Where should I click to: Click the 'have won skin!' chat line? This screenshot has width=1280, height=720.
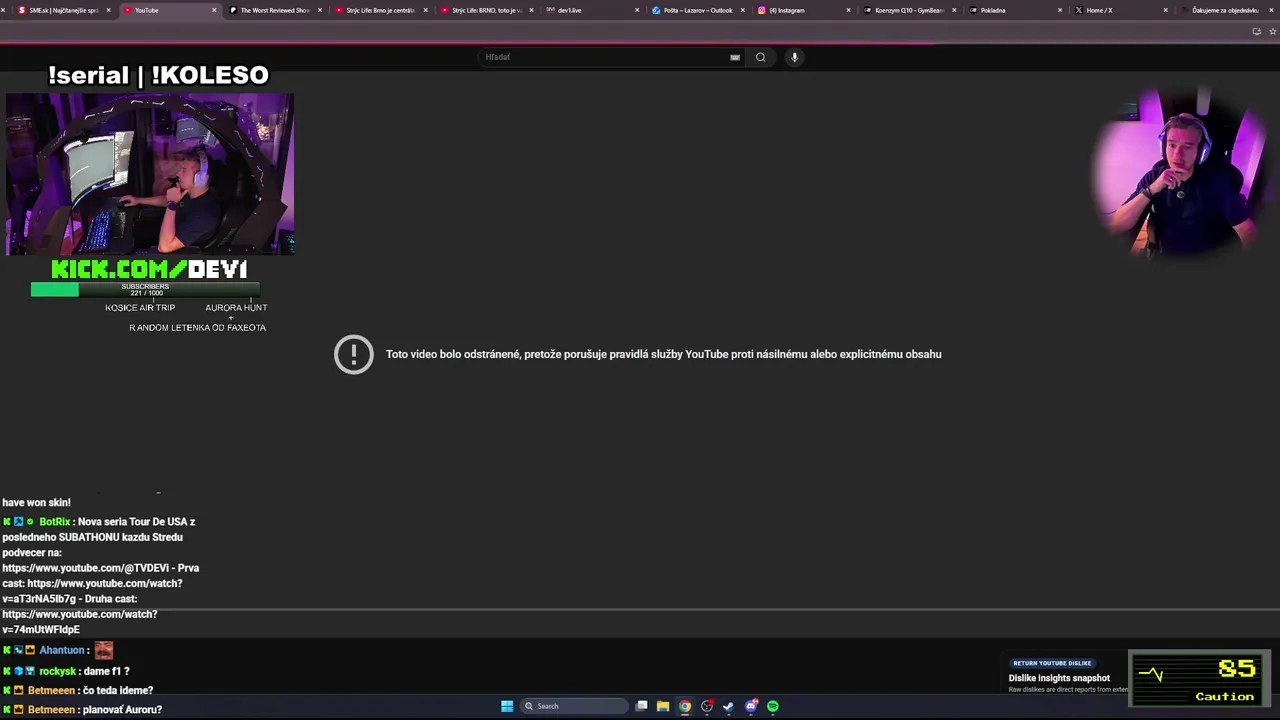(x=36, y=503)
